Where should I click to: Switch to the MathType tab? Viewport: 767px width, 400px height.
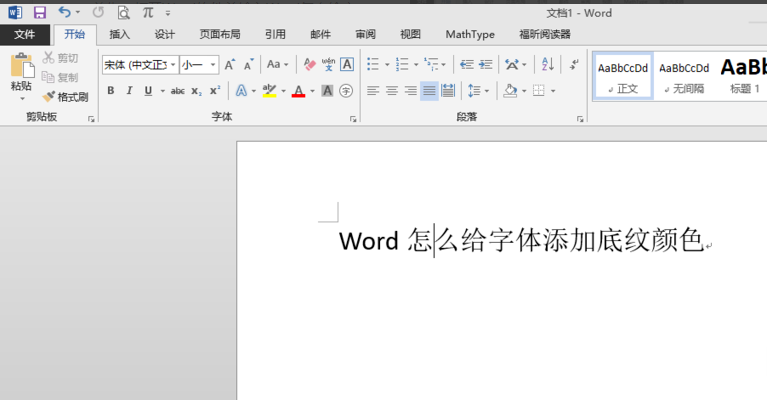click(470, 34)
